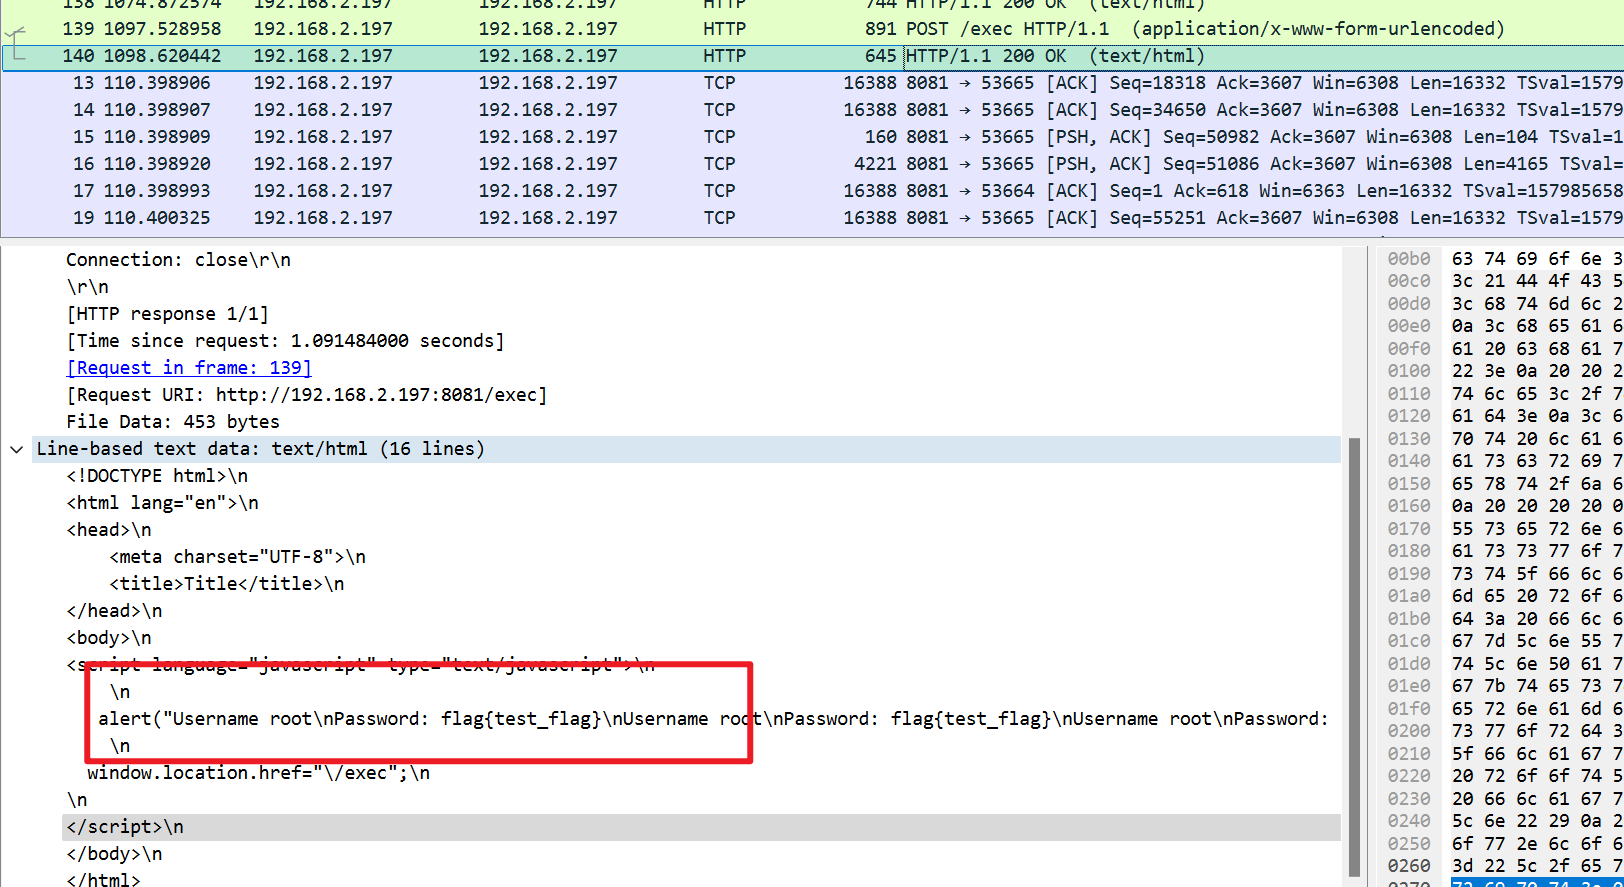Select TCP packet number 15 row

point(812,137)
